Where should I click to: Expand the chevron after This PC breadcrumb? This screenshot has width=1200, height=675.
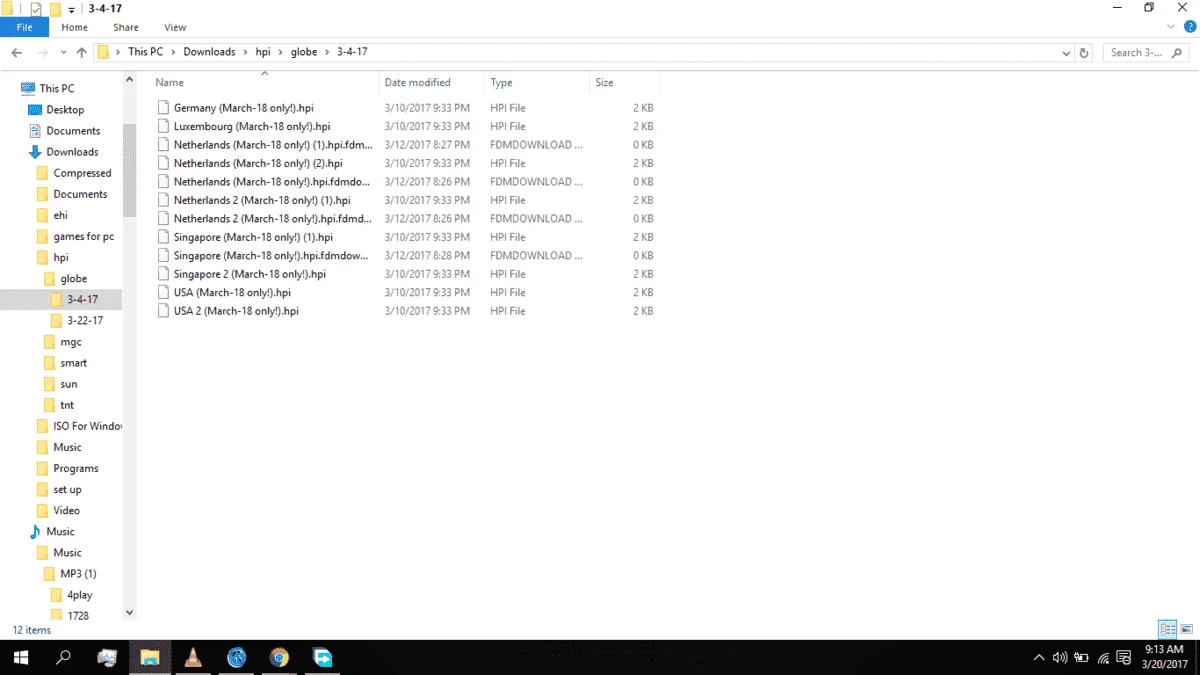173,52
